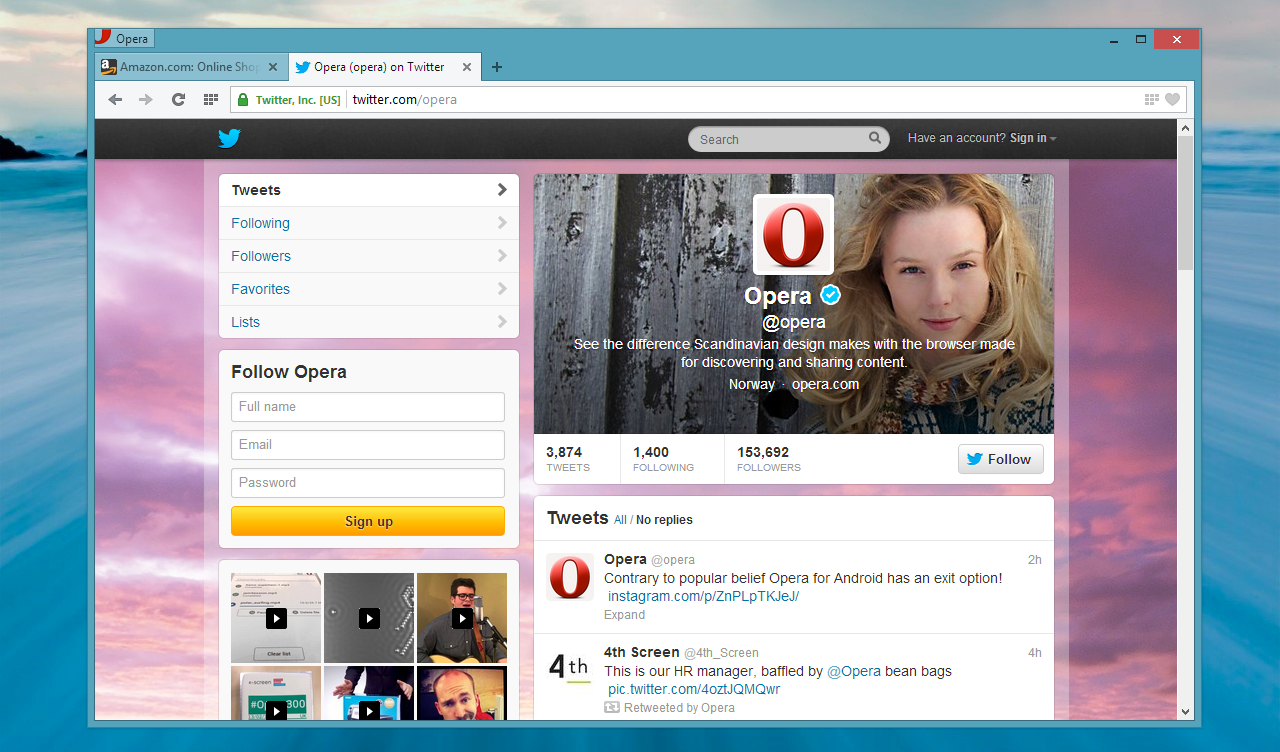Open the instagram.com/p/ZnPLpTKJeJ/ link
The width and height of the screenshot is (1280, 752).
pos(703,596)
